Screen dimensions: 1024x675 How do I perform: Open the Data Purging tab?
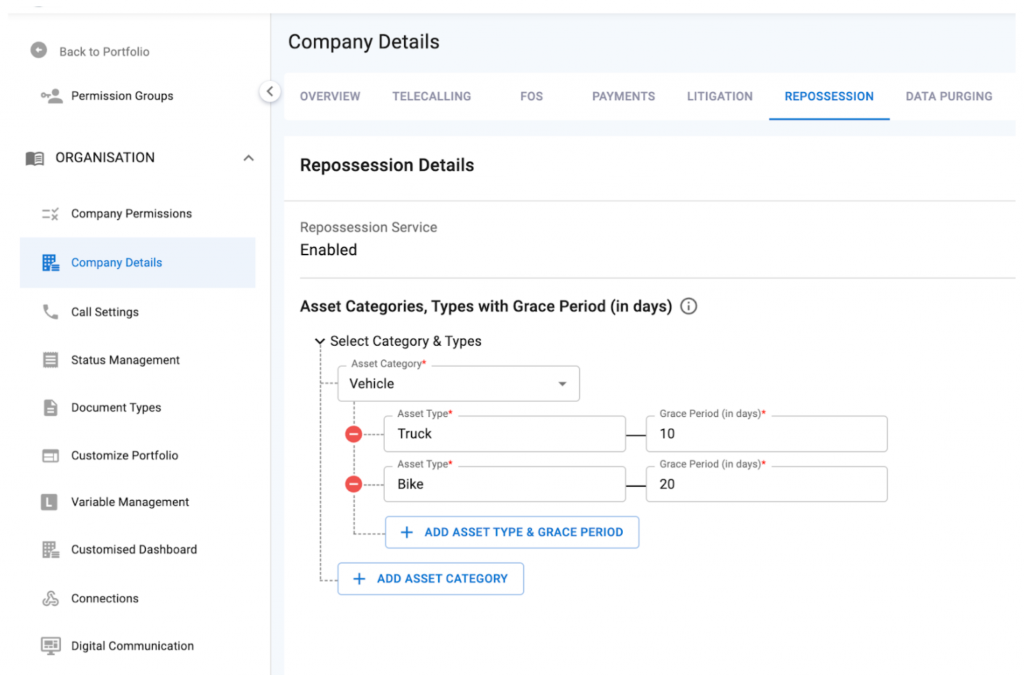coord(949,97)
